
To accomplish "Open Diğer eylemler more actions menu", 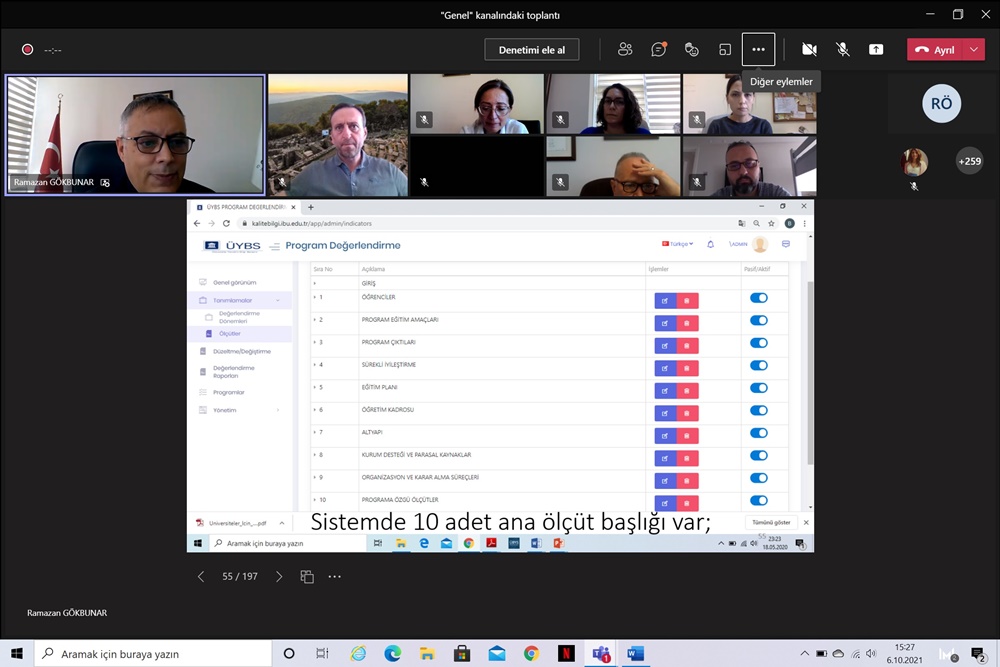I will click(758, 49).
